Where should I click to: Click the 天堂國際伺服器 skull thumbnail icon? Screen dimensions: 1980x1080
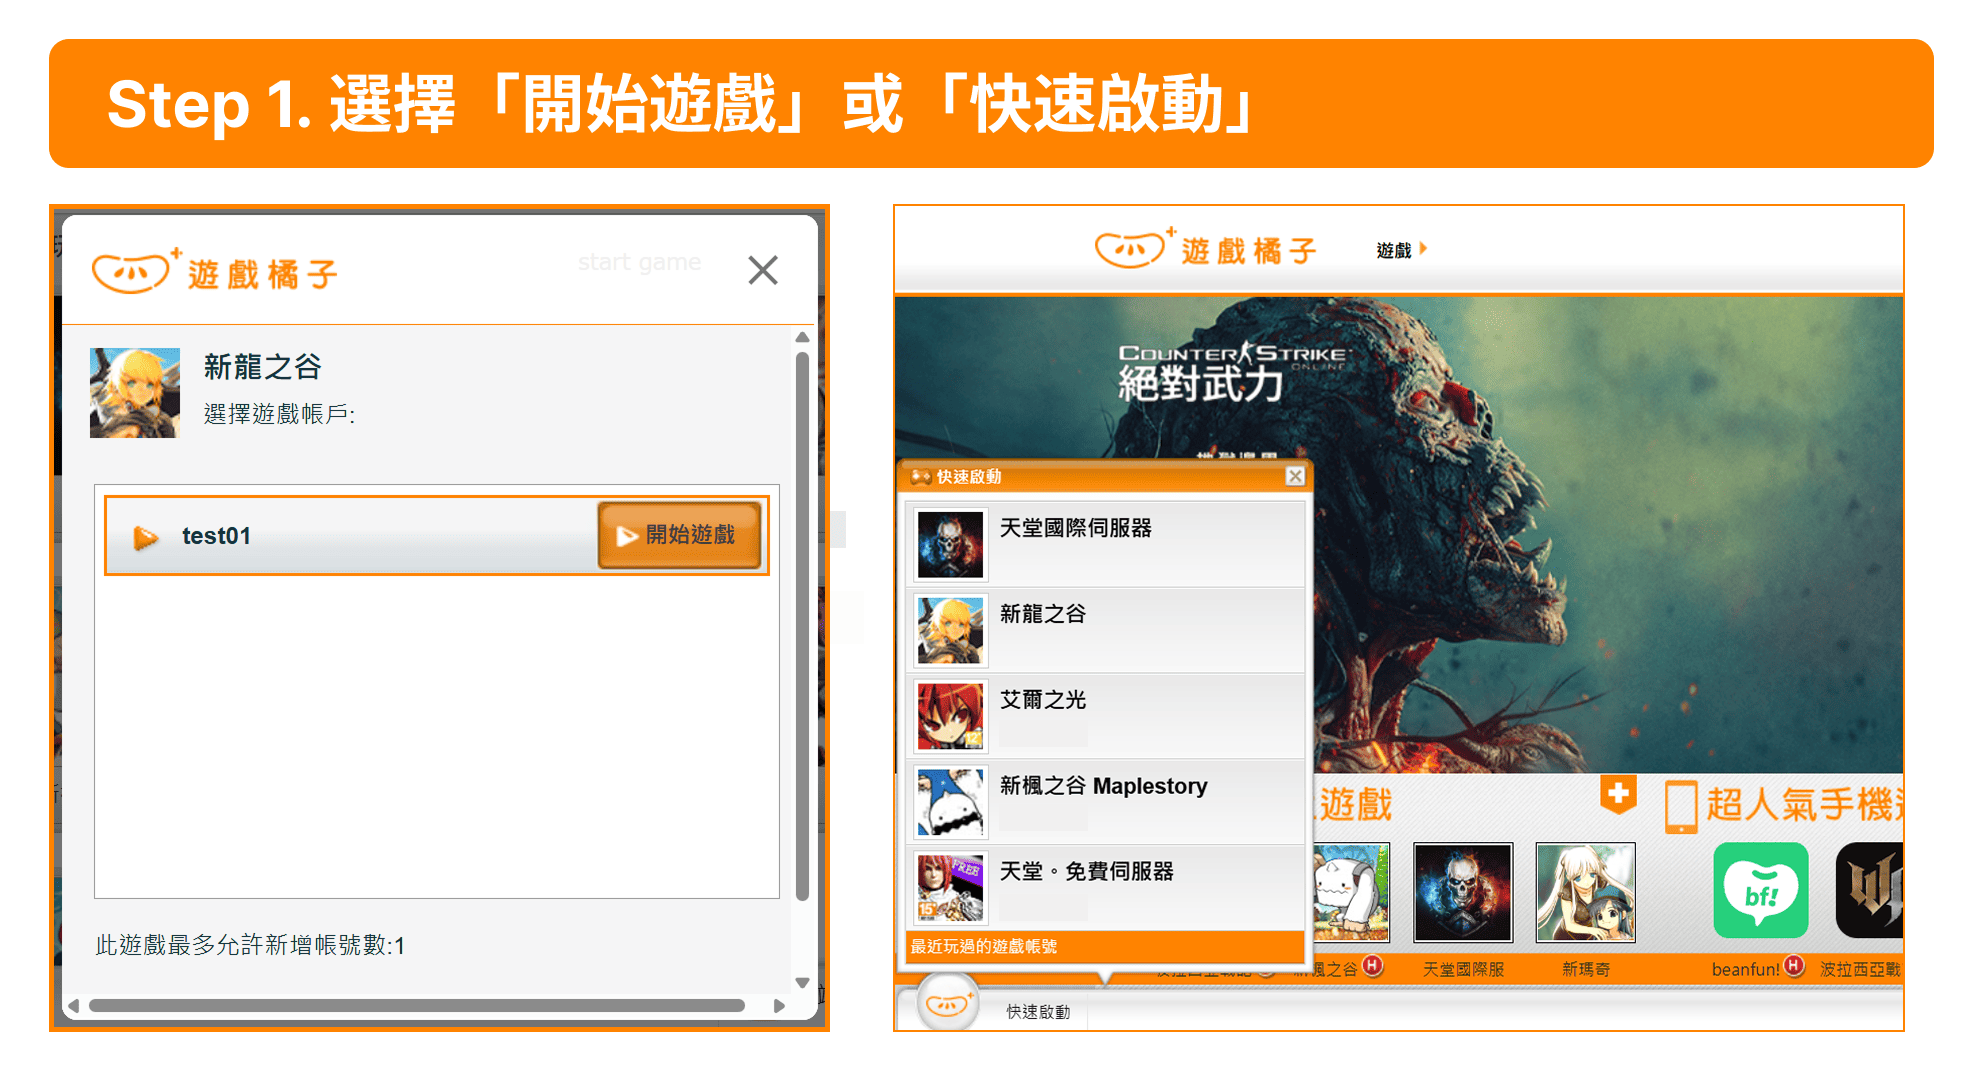[950, 545]
